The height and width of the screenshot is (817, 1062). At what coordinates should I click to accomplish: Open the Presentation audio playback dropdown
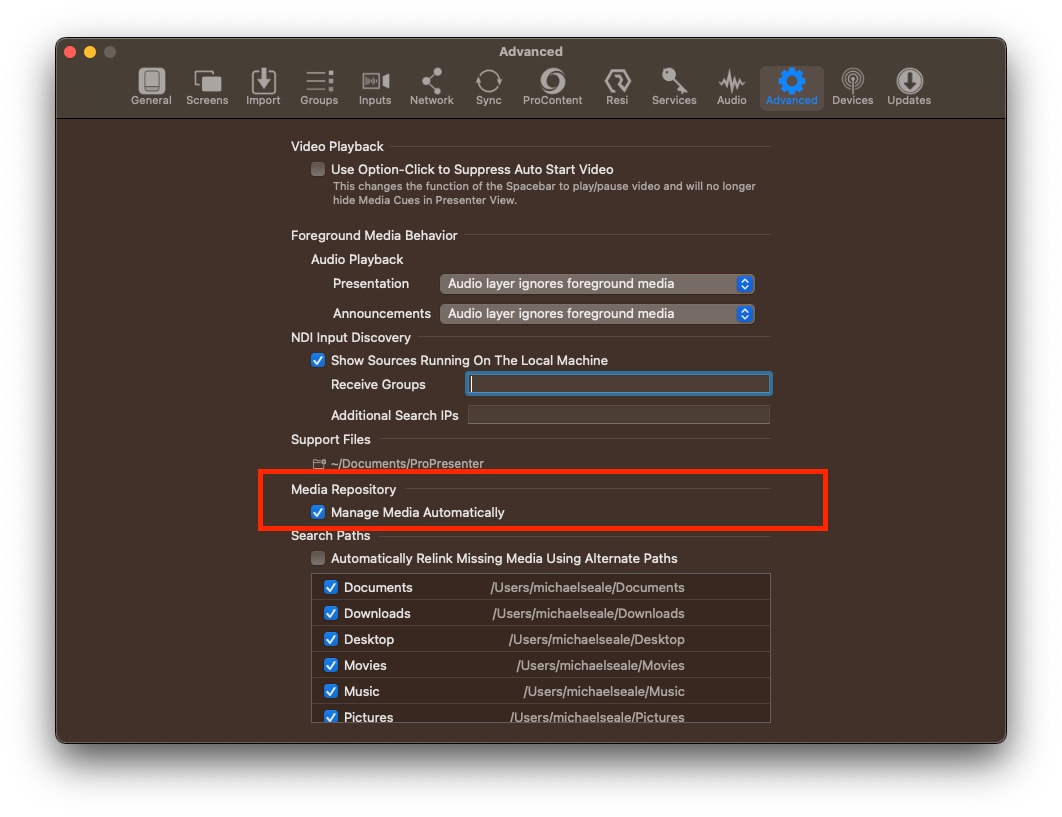pos(597,284)
